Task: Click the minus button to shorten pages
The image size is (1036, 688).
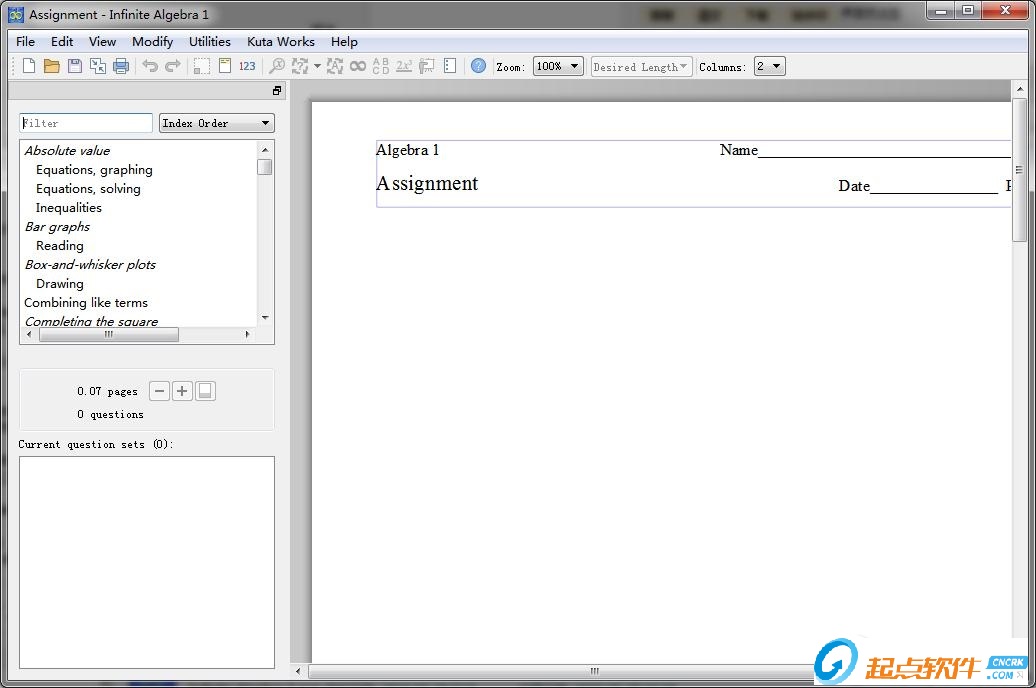Action: tap(159, 391)
